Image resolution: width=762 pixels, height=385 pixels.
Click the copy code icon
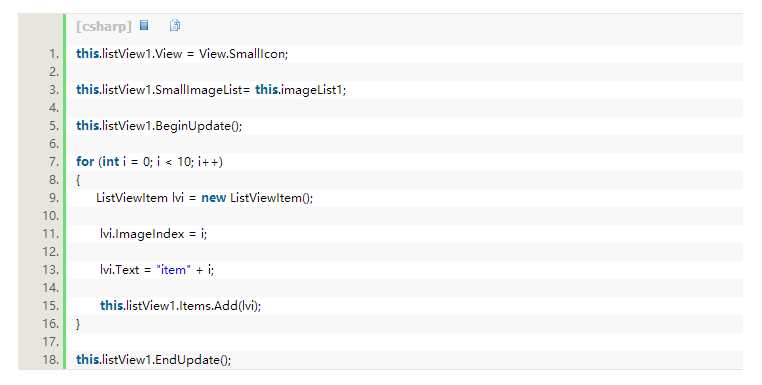coord(175,25)
